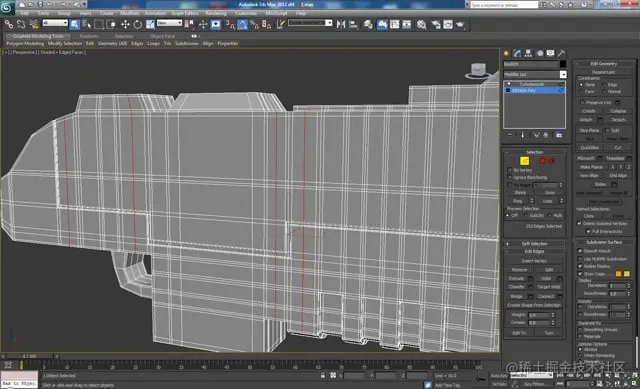Click the orange Show Cage color swatch
This screenshot has width=640, height=389.
pos(618,274)
